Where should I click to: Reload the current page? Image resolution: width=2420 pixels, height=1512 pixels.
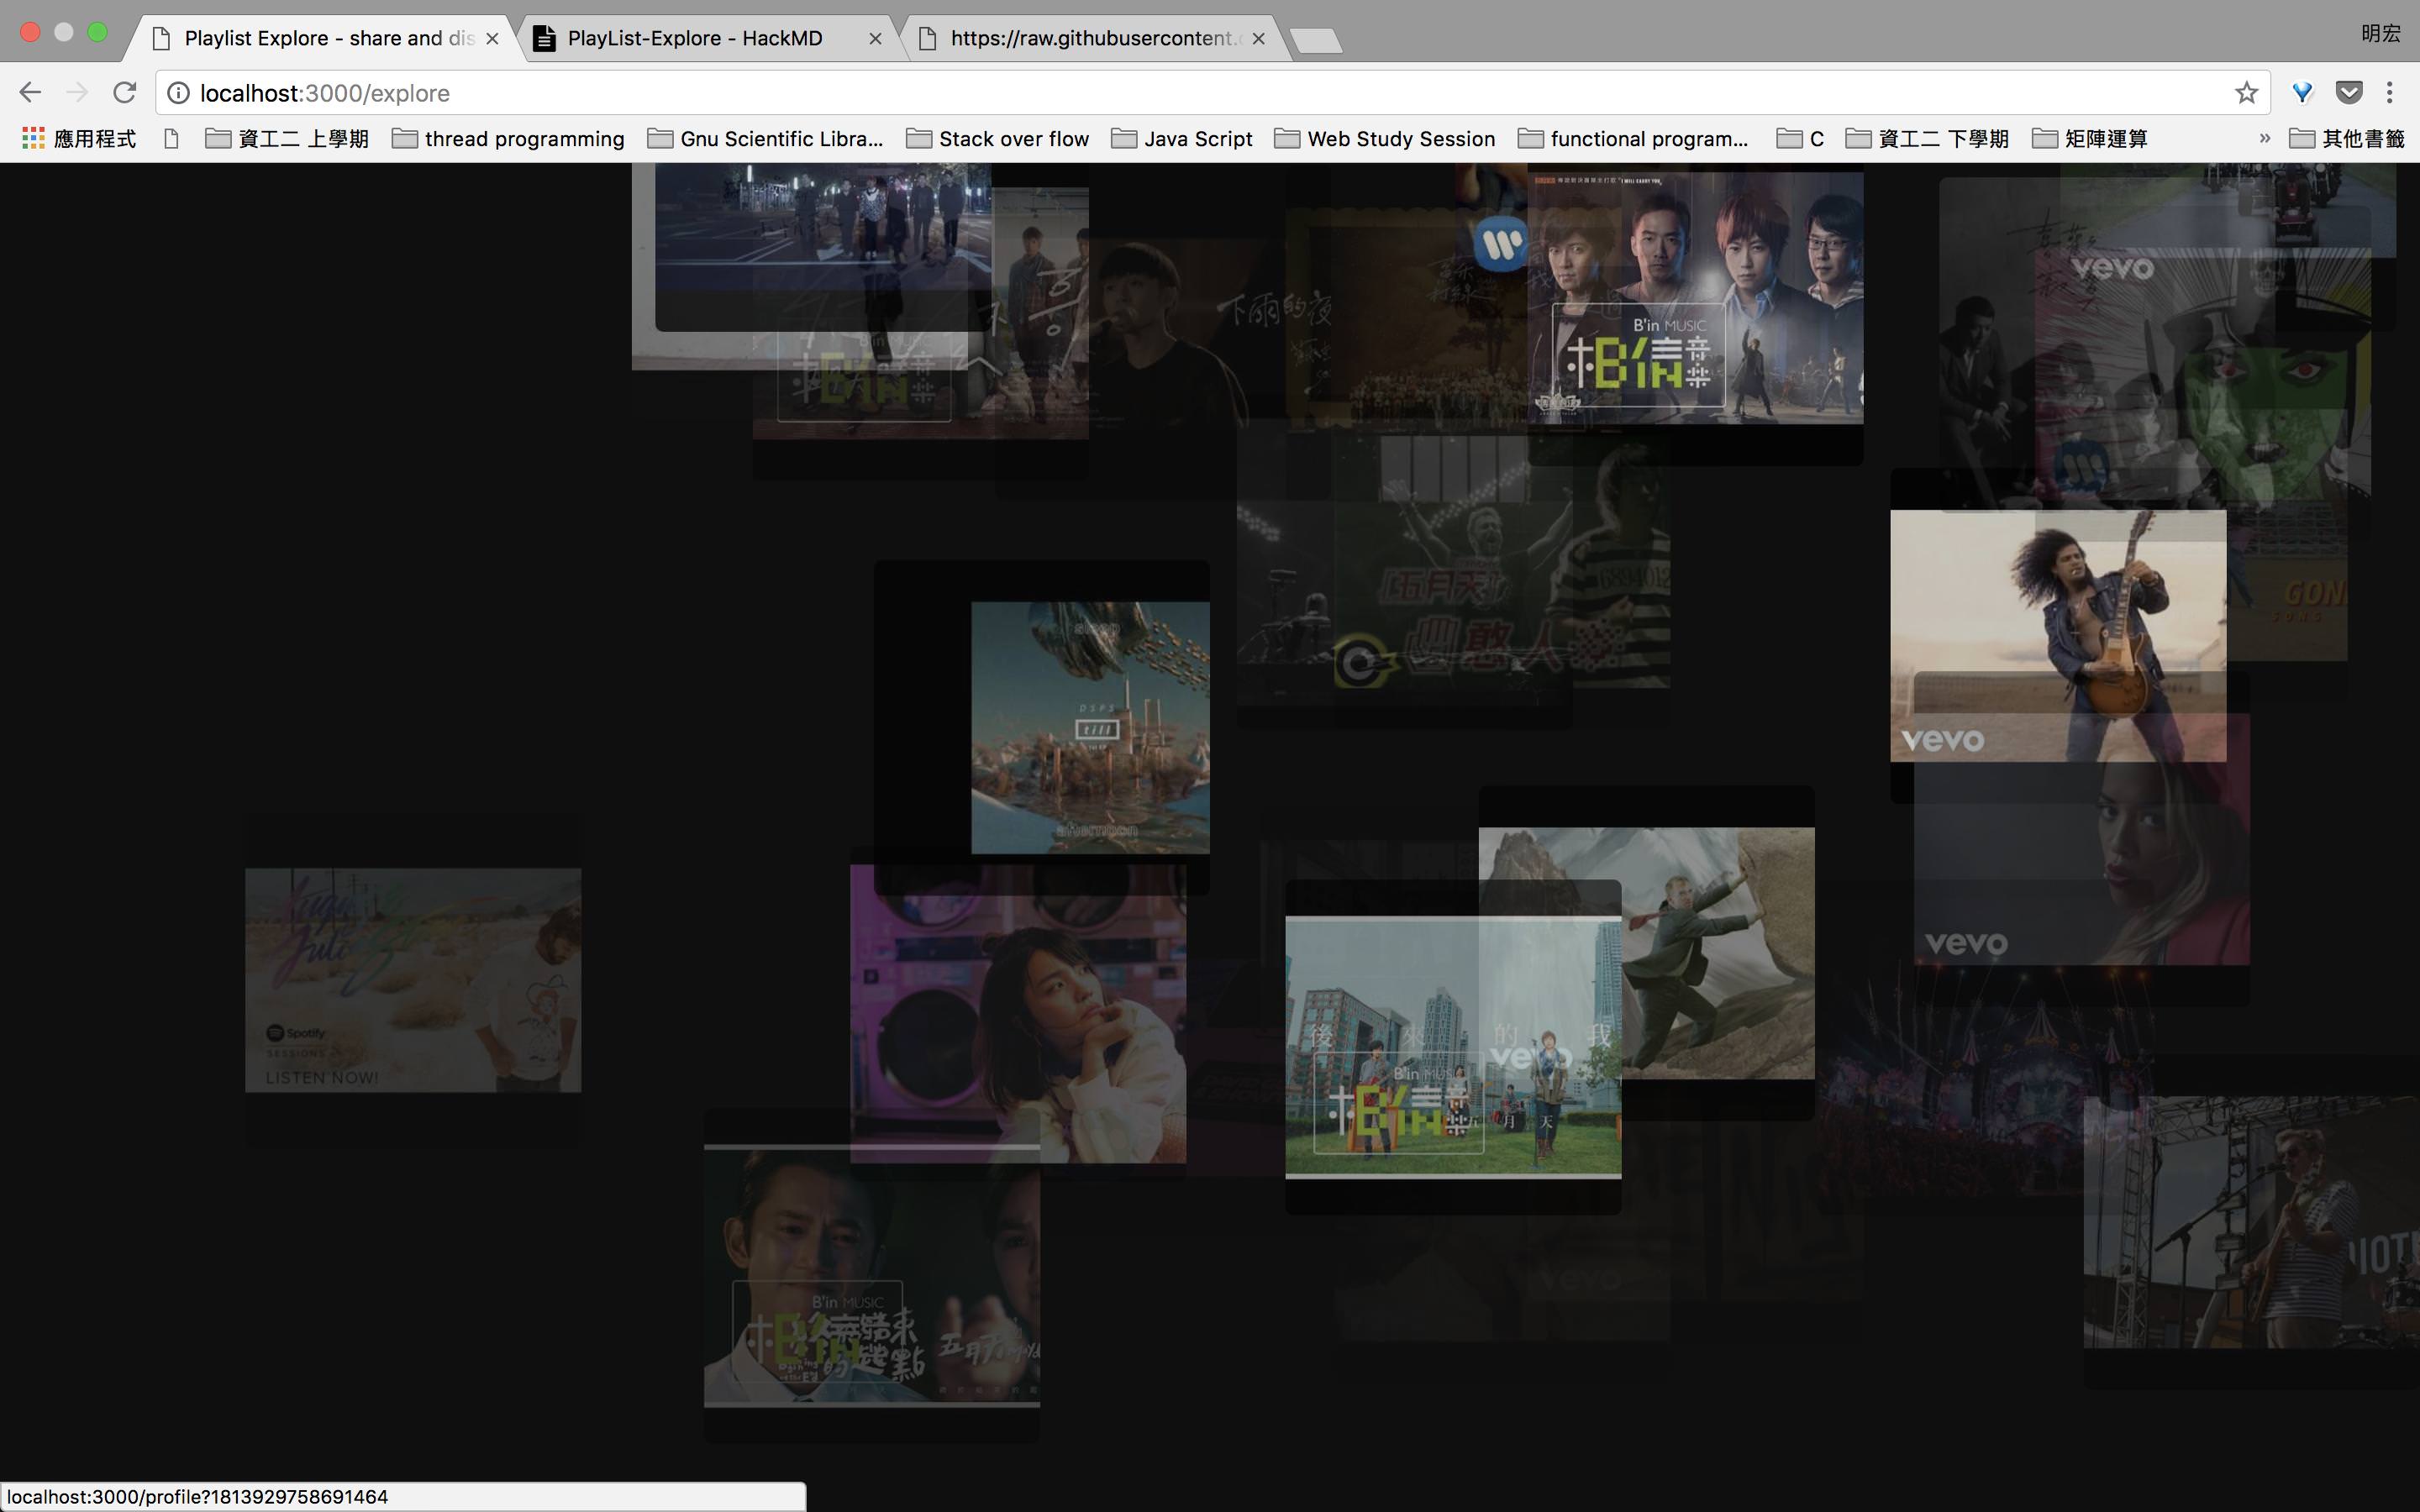coord(124,93)
